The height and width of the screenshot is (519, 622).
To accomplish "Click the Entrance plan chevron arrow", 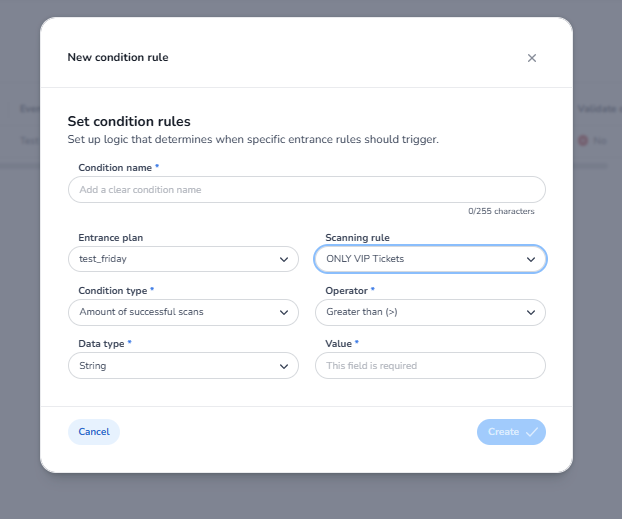I will click(284, 259).
